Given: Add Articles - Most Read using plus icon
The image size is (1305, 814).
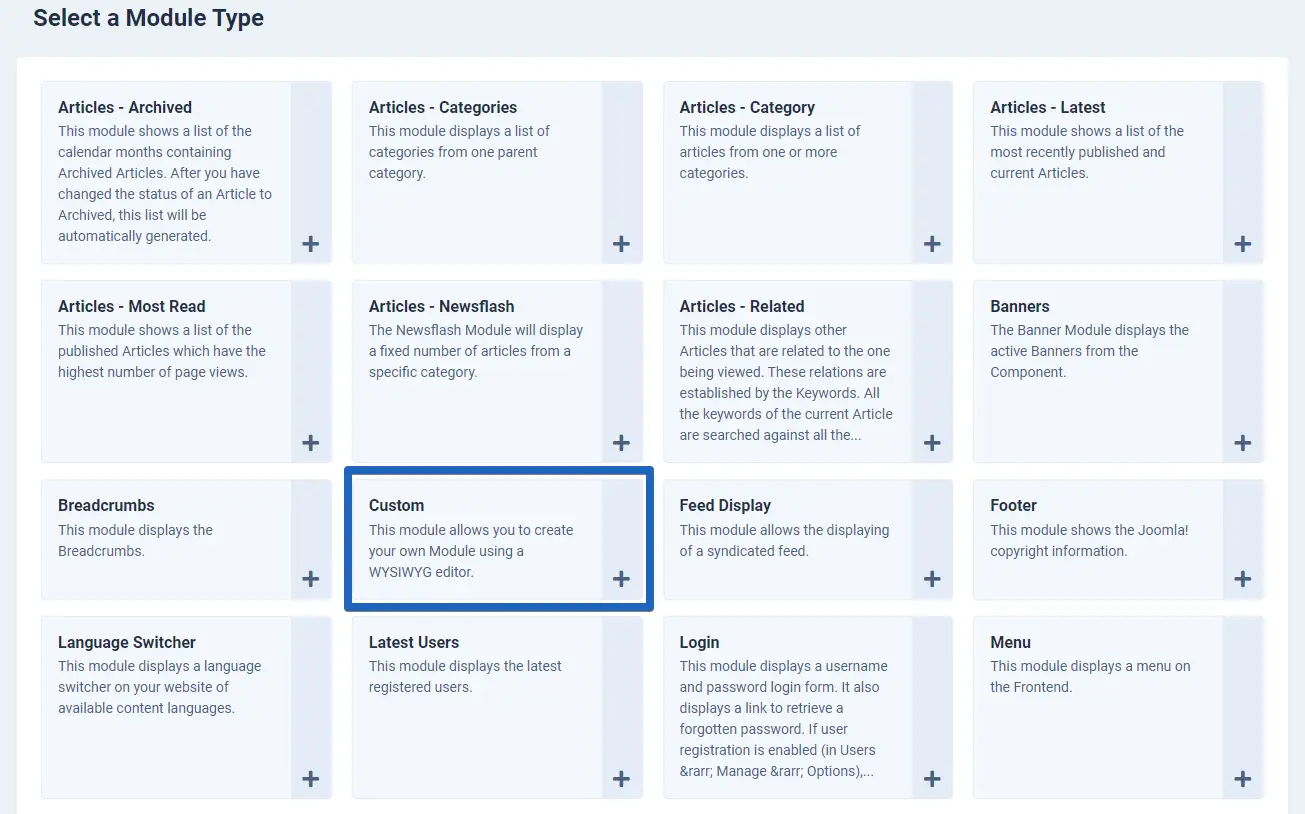Looking at the screenshot, I should 311,443.
